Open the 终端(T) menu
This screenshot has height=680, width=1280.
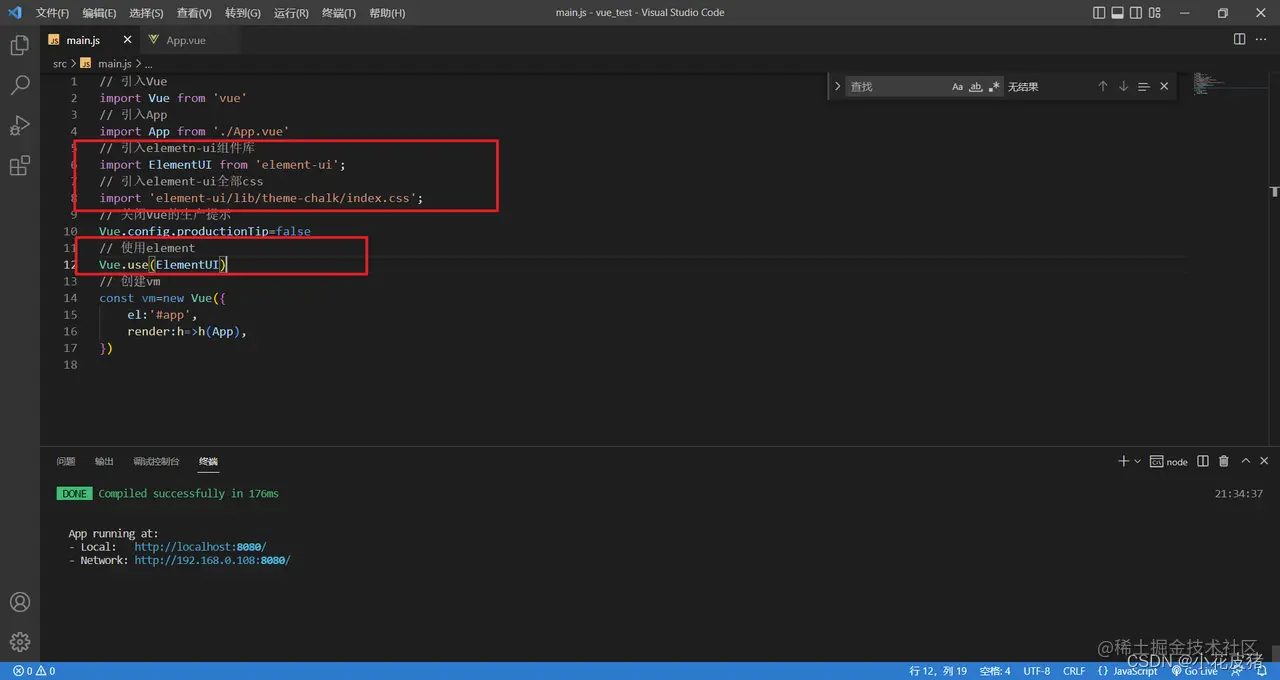tap(339, 13)
